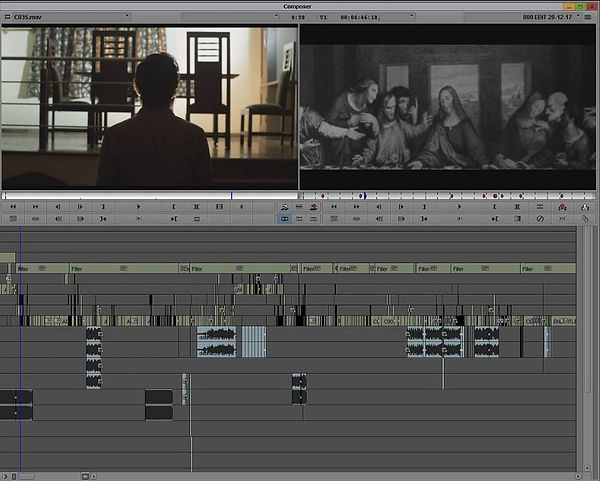
Task: Click the V1 track indicator in tracking bar
Action: (323, 17)
